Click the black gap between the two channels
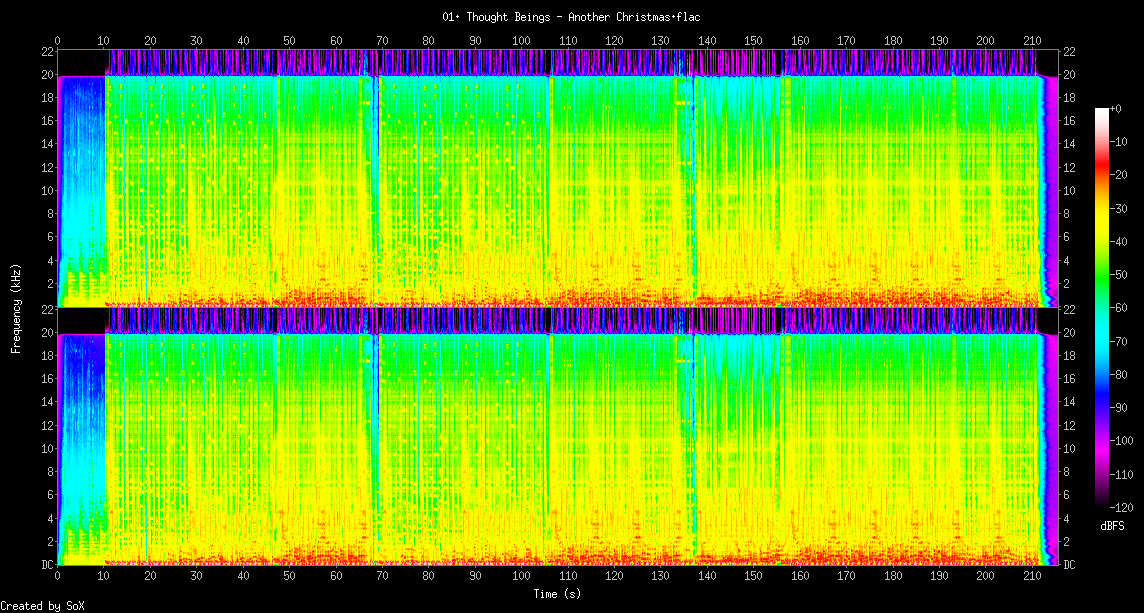Image resolution: width=1144 pixels, height=613 pixels. pos(80,320)
